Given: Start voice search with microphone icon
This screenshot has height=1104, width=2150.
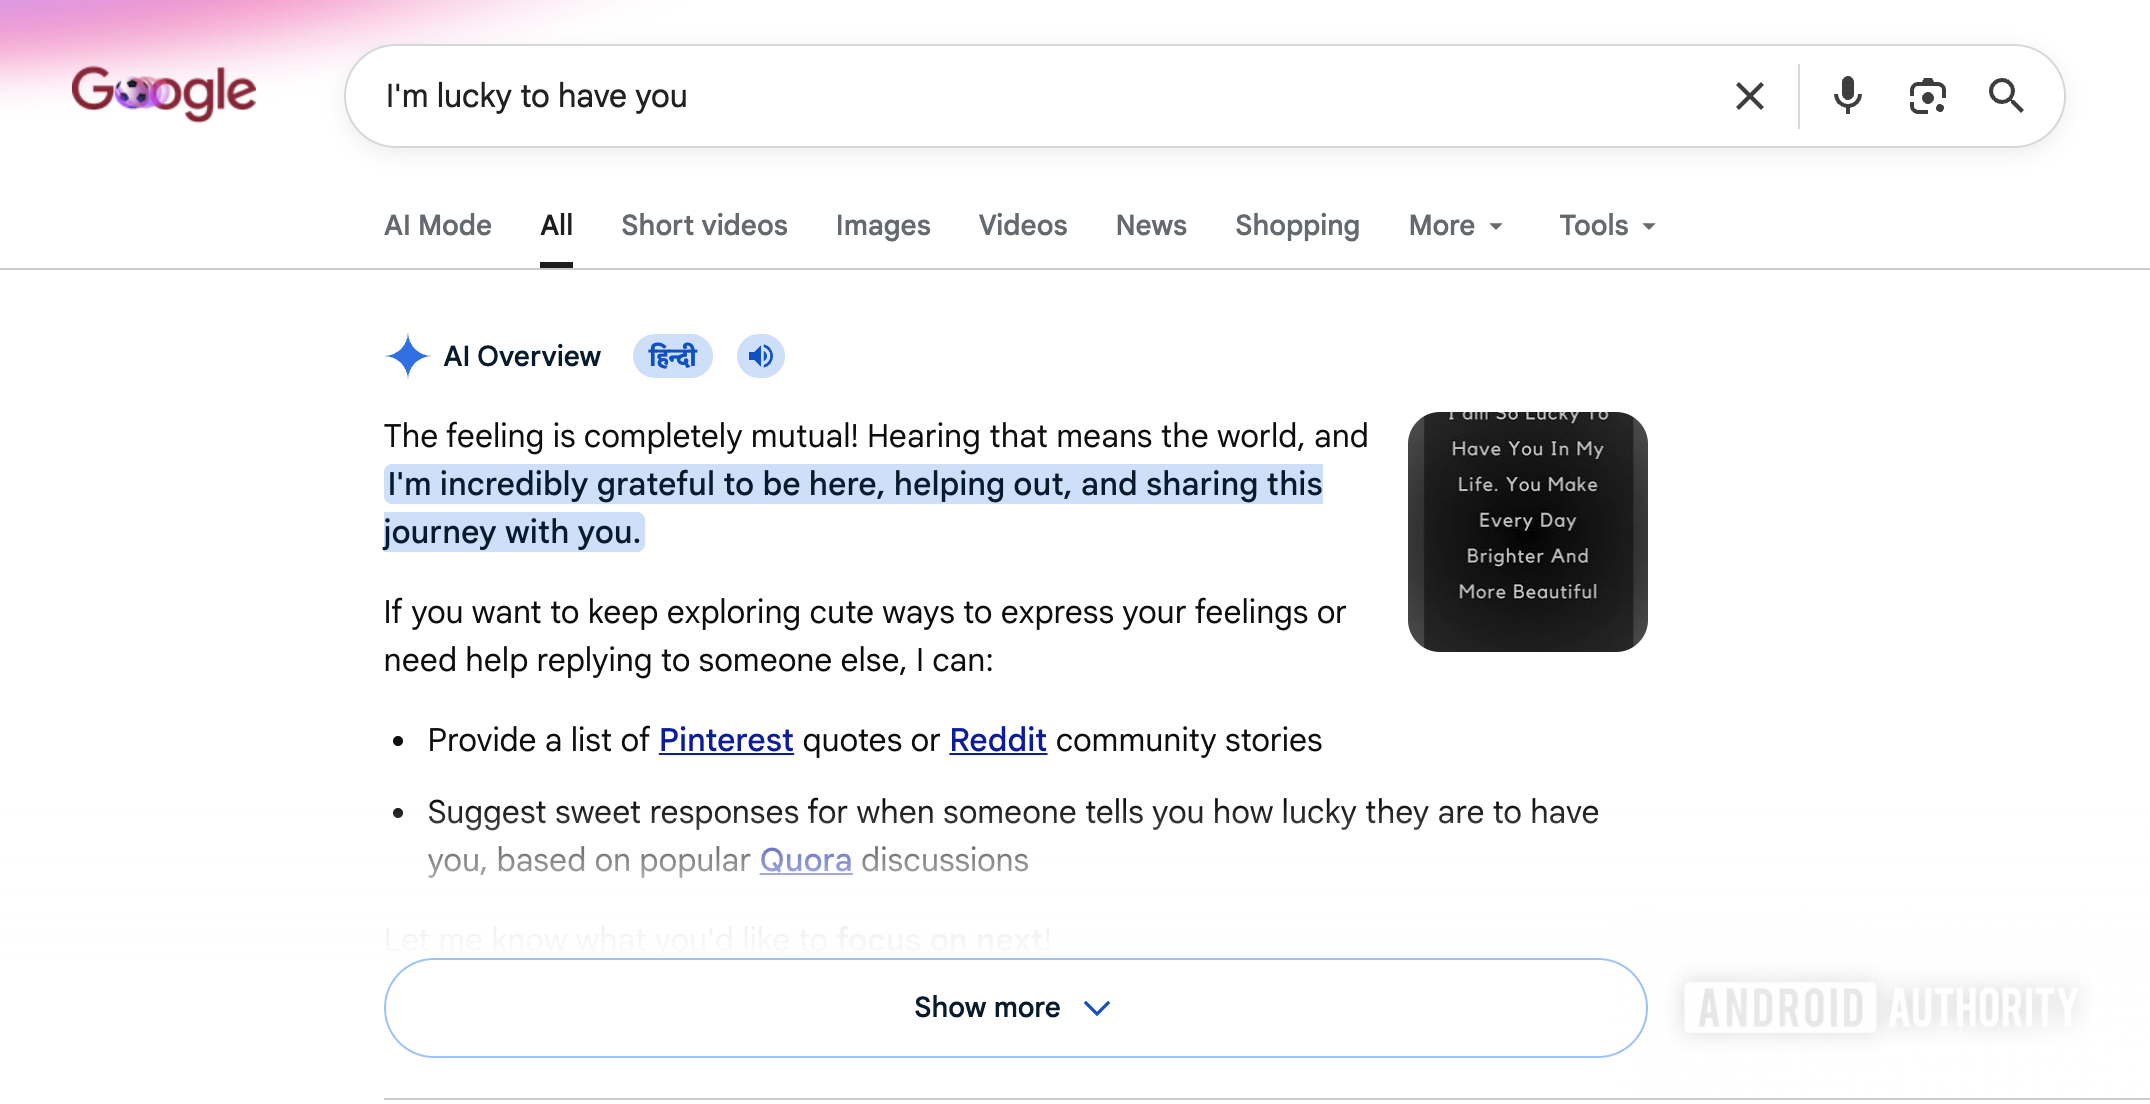Looking at the screenshot, I should (x=1847, y=96).
